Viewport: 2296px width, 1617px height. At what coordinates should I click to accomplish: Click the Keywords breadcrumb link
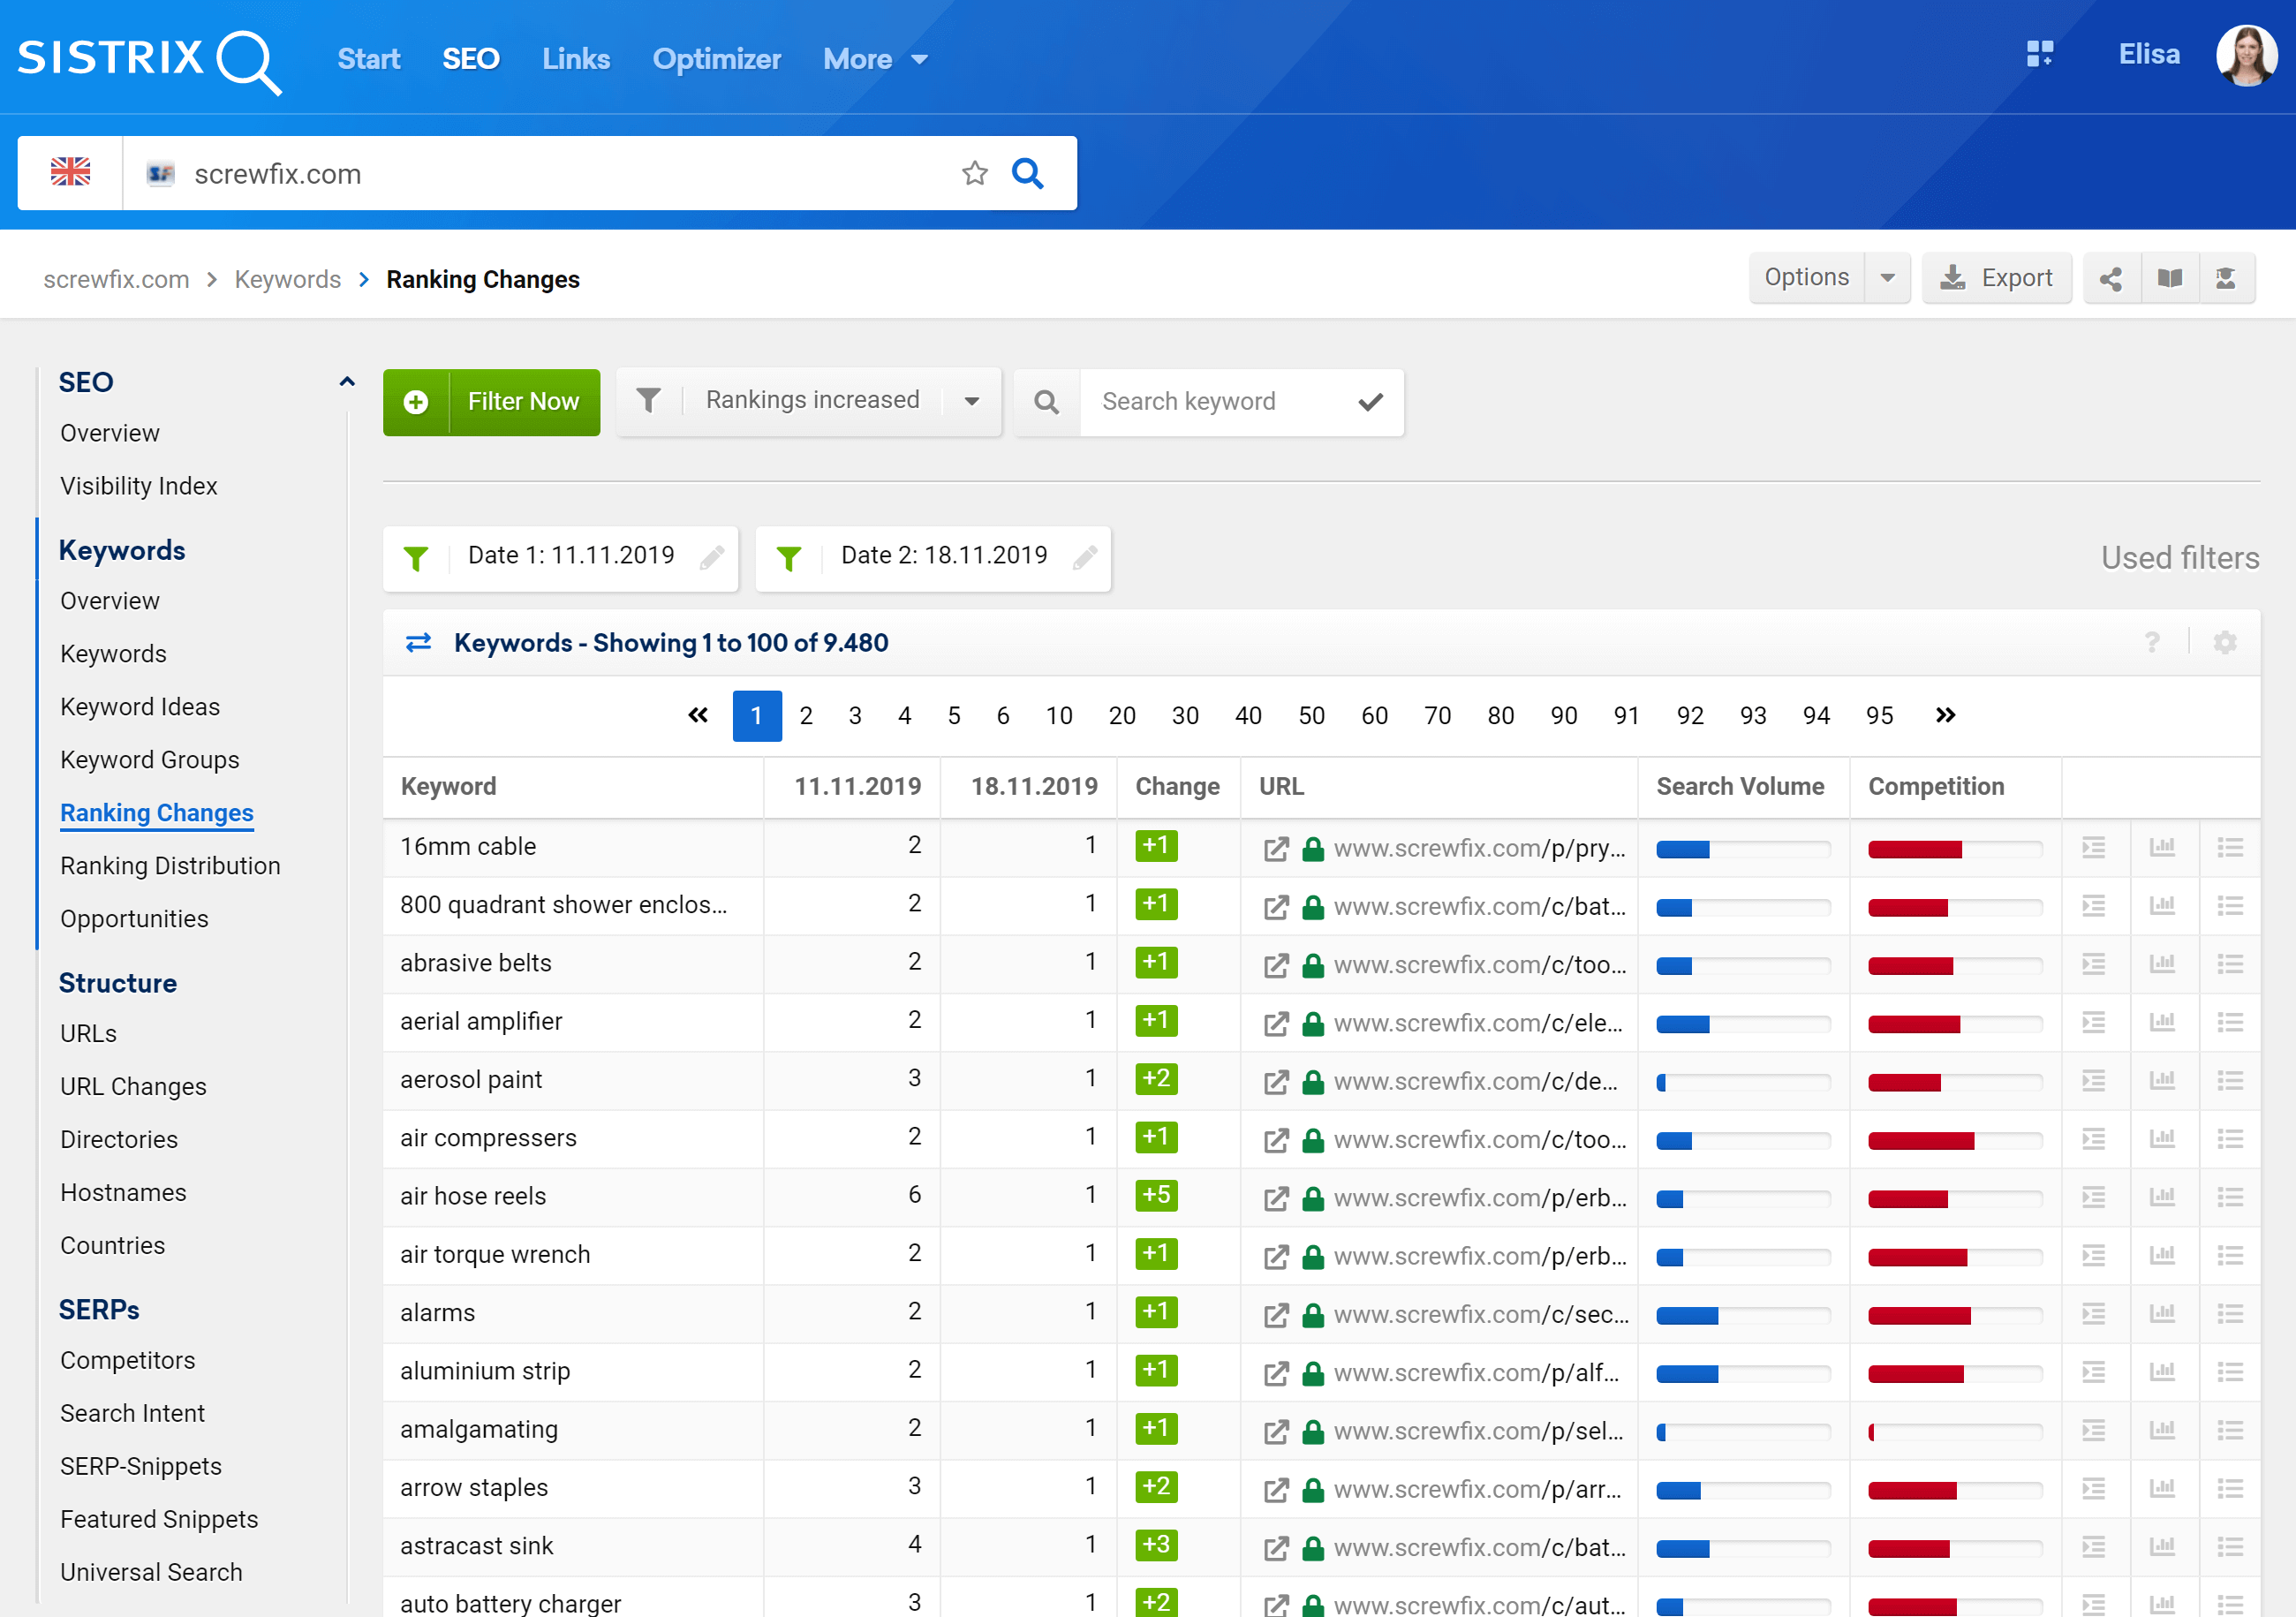[288, 279]
